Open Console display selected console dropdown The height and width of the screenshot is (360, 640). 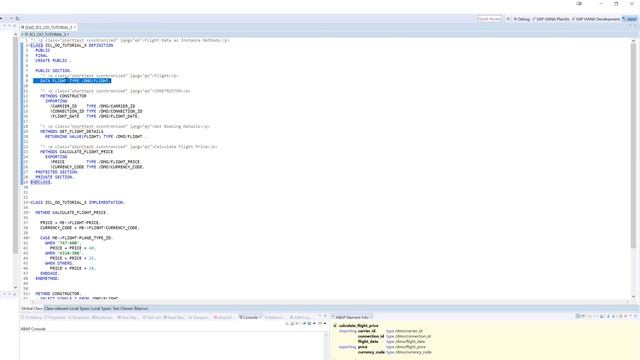click(x=314, y=324)
